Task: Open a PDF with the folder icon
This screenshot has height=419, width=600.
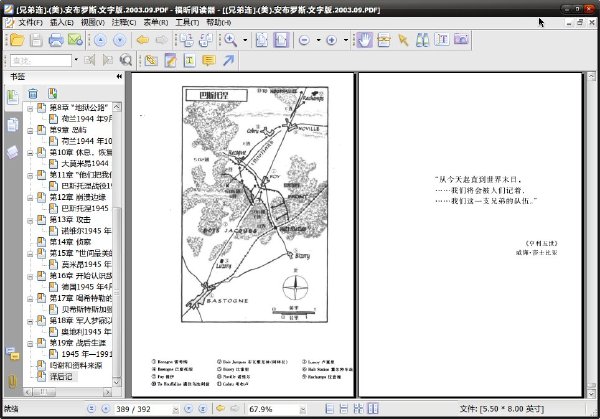Action: click(17, 40)
